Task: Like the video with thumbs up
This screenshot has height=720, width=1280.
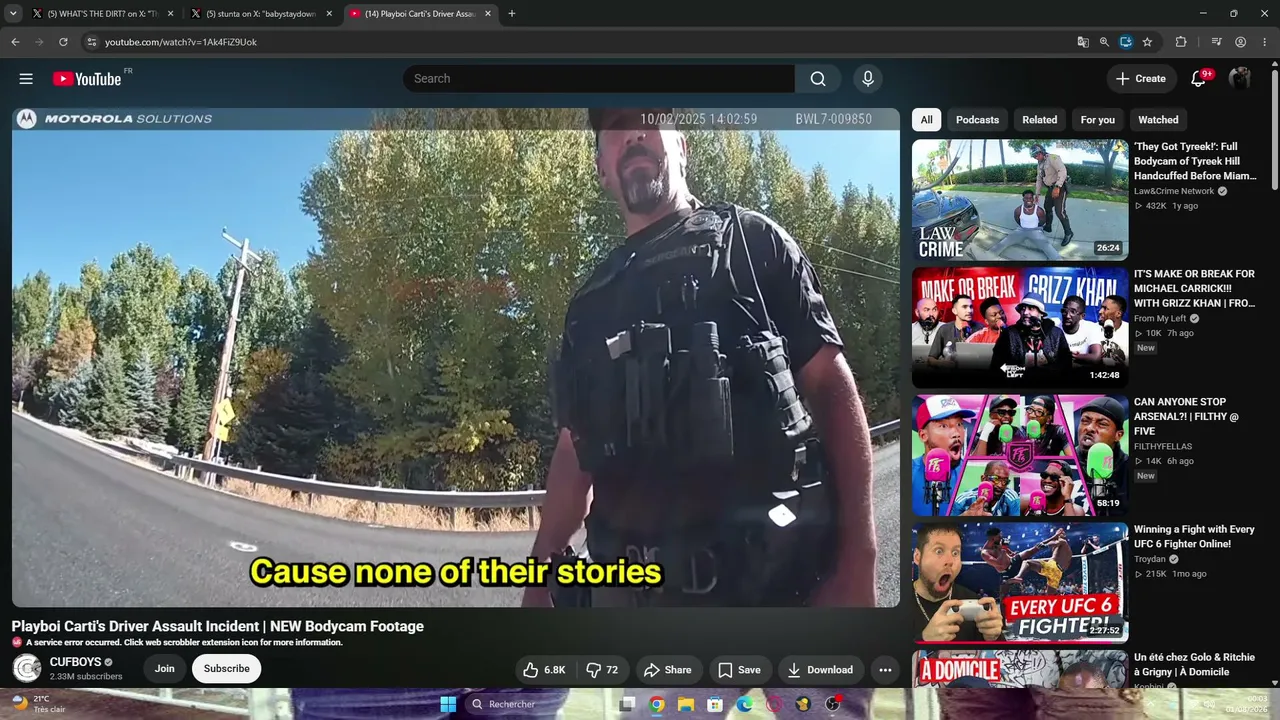Action: pos(544,670)
